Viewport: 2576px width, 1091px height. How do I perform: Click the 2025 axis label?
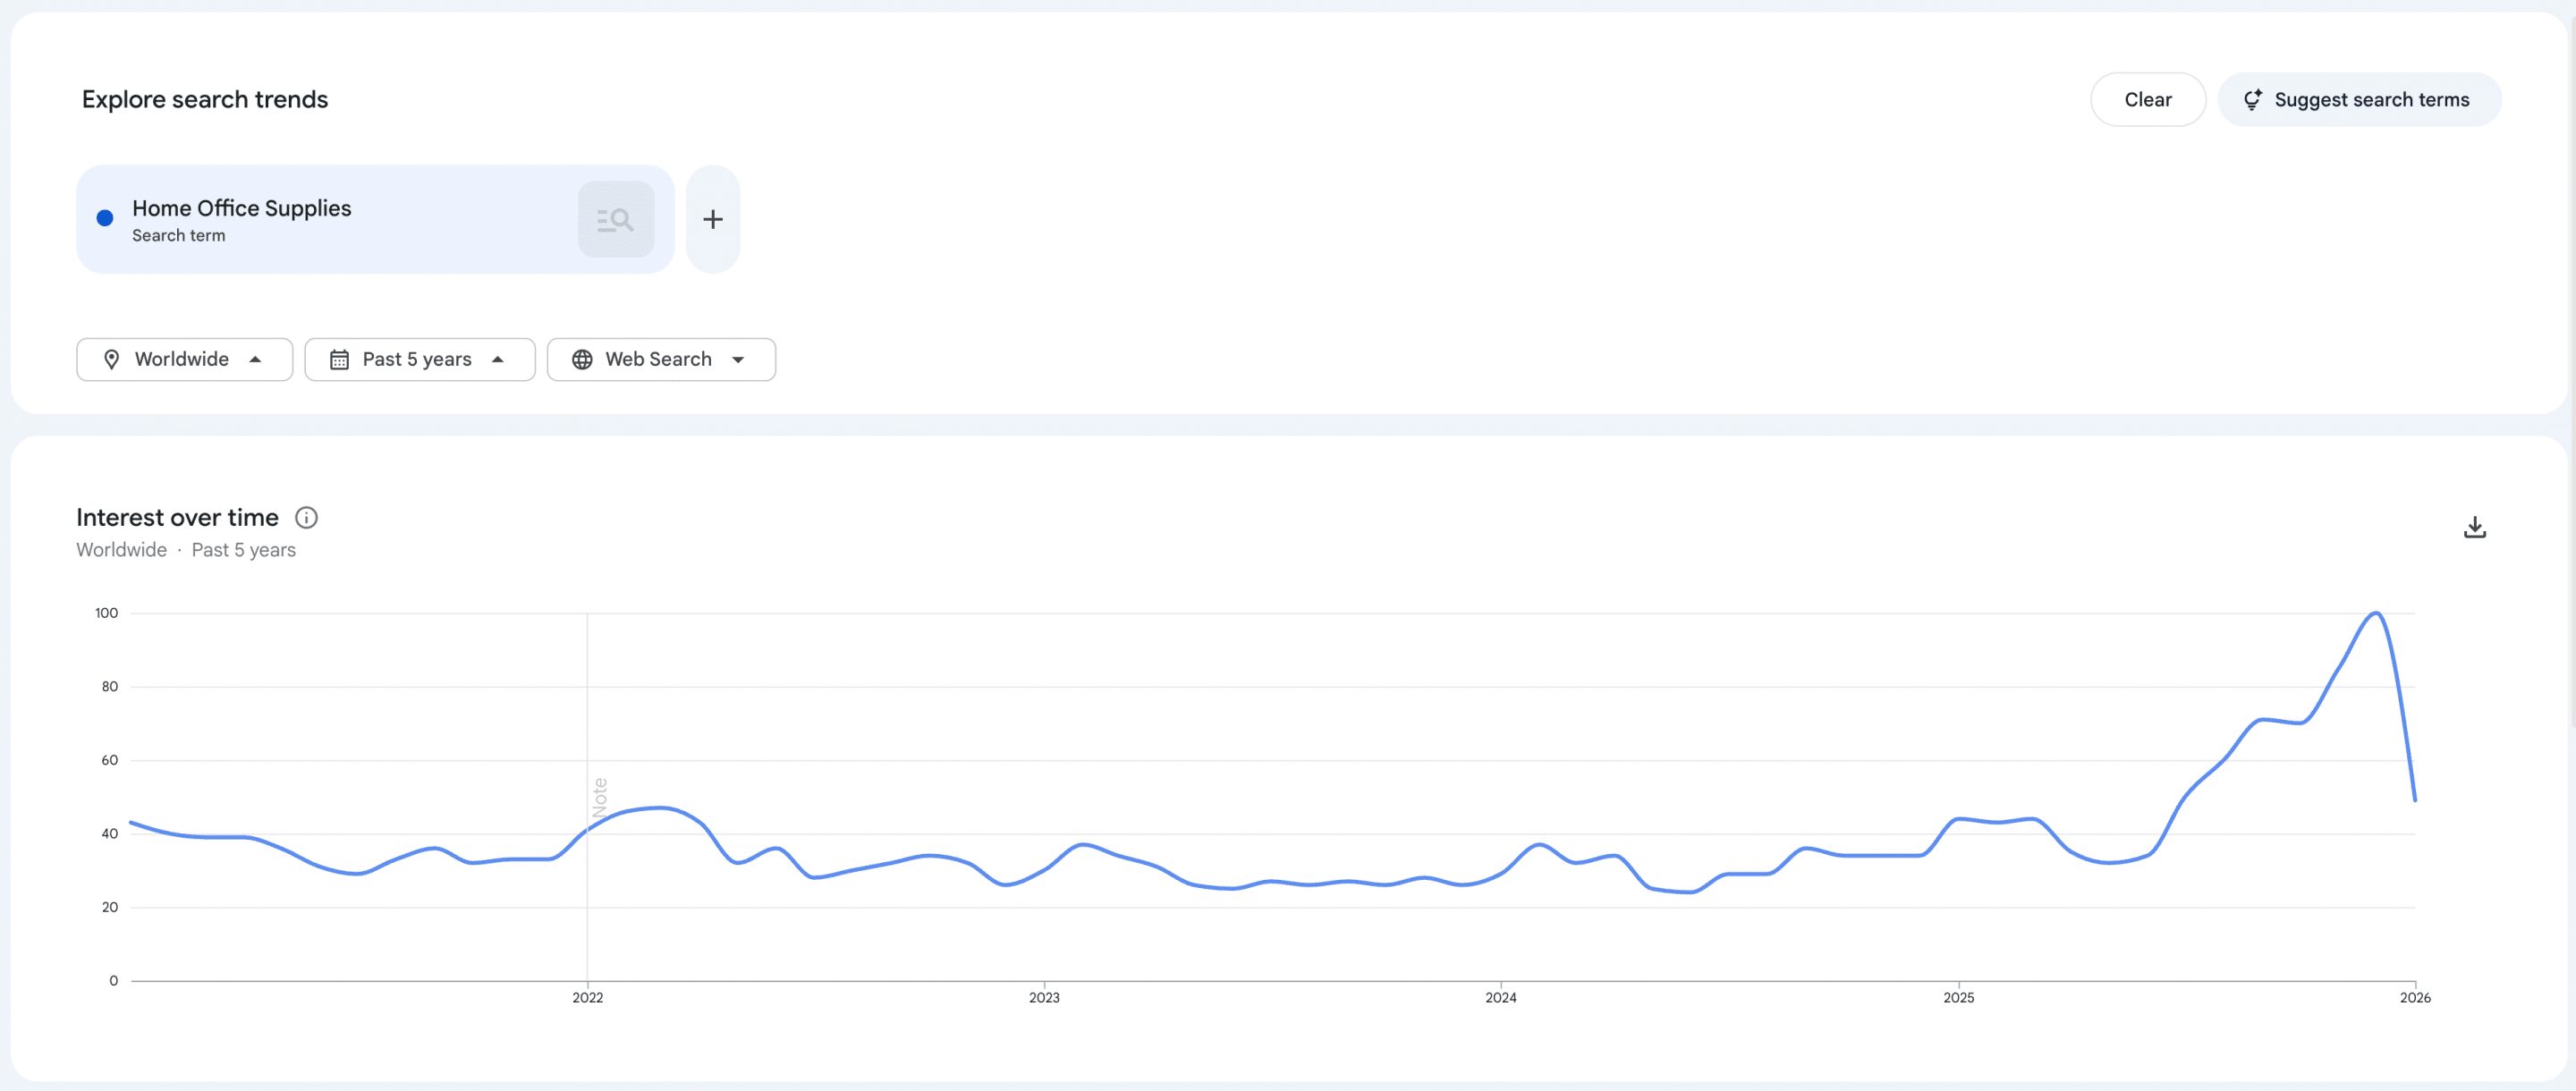point(1957,997)
